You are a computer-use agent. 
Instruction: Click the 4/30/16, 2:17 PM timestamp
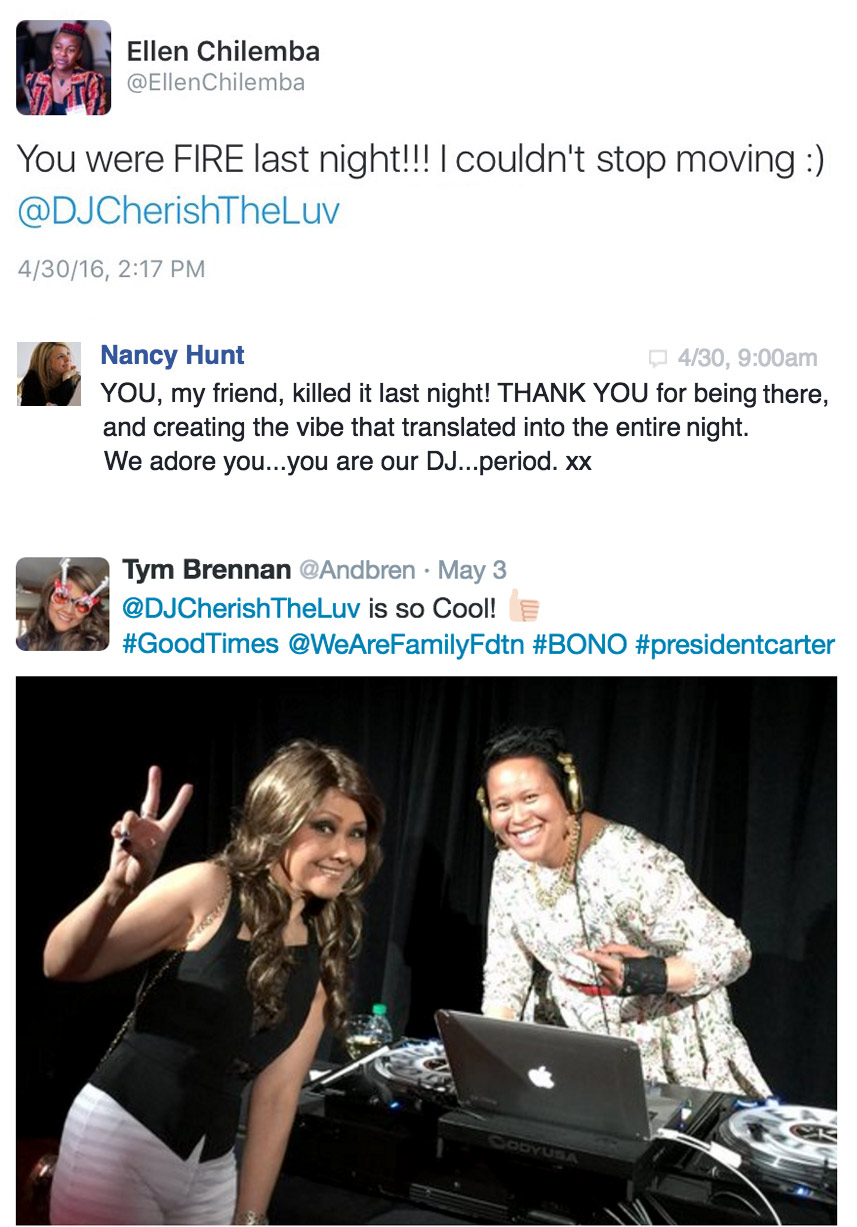112,269
